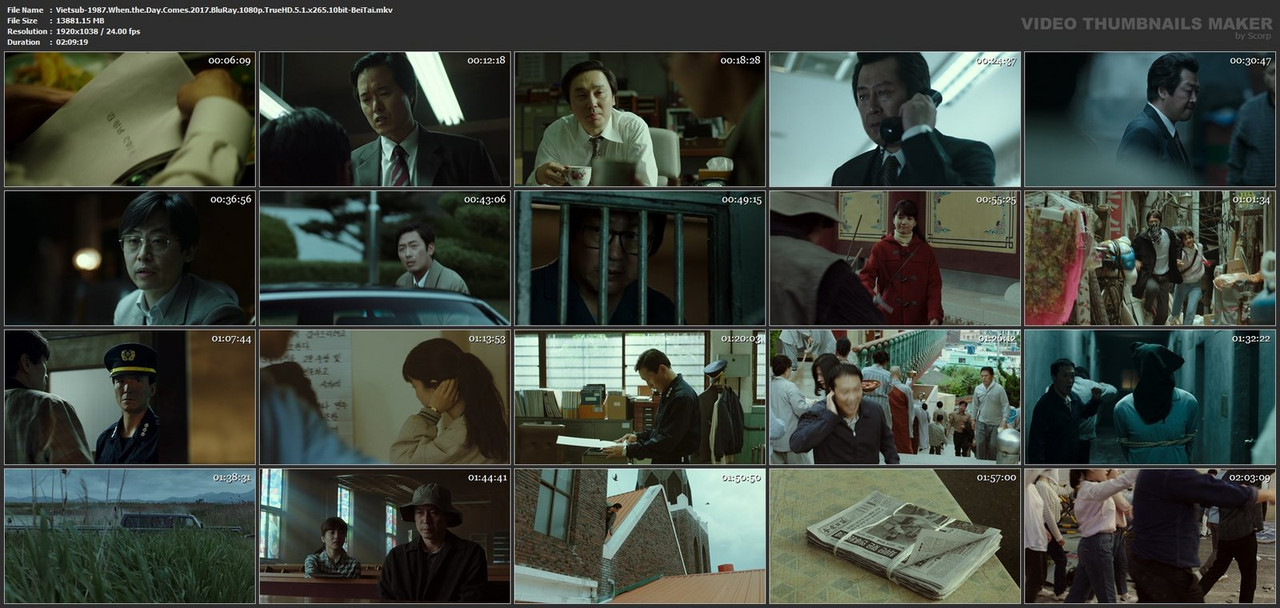Open the alley thumbnail stamped 01:01:34
The width and height of the screenshot is (1280, 608).
click(1150, 259)
